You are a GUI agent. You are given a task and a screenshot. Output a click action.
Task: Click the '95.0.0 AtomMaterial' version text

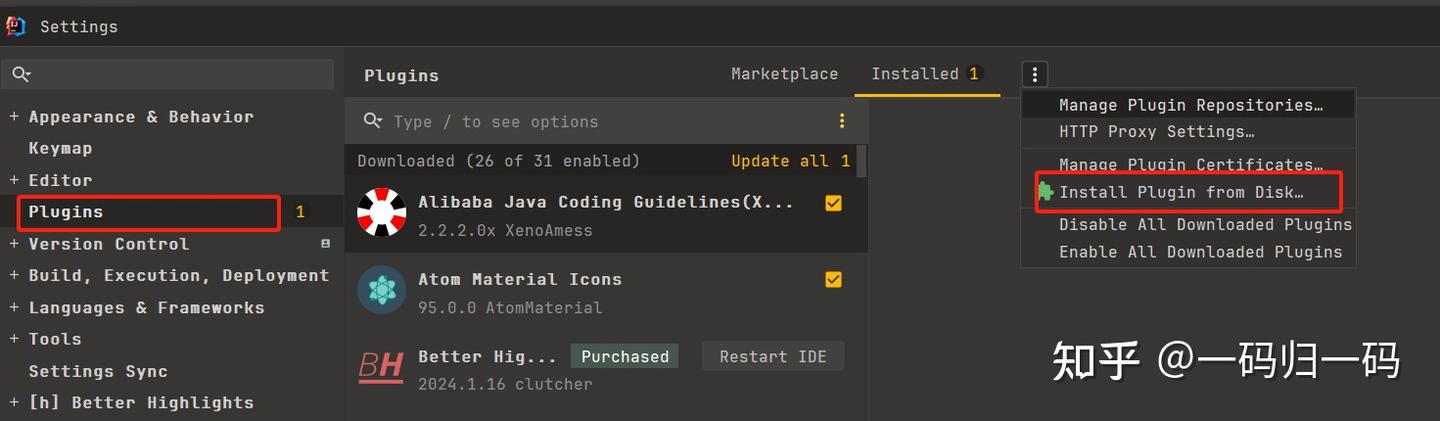tap(510, 308)
